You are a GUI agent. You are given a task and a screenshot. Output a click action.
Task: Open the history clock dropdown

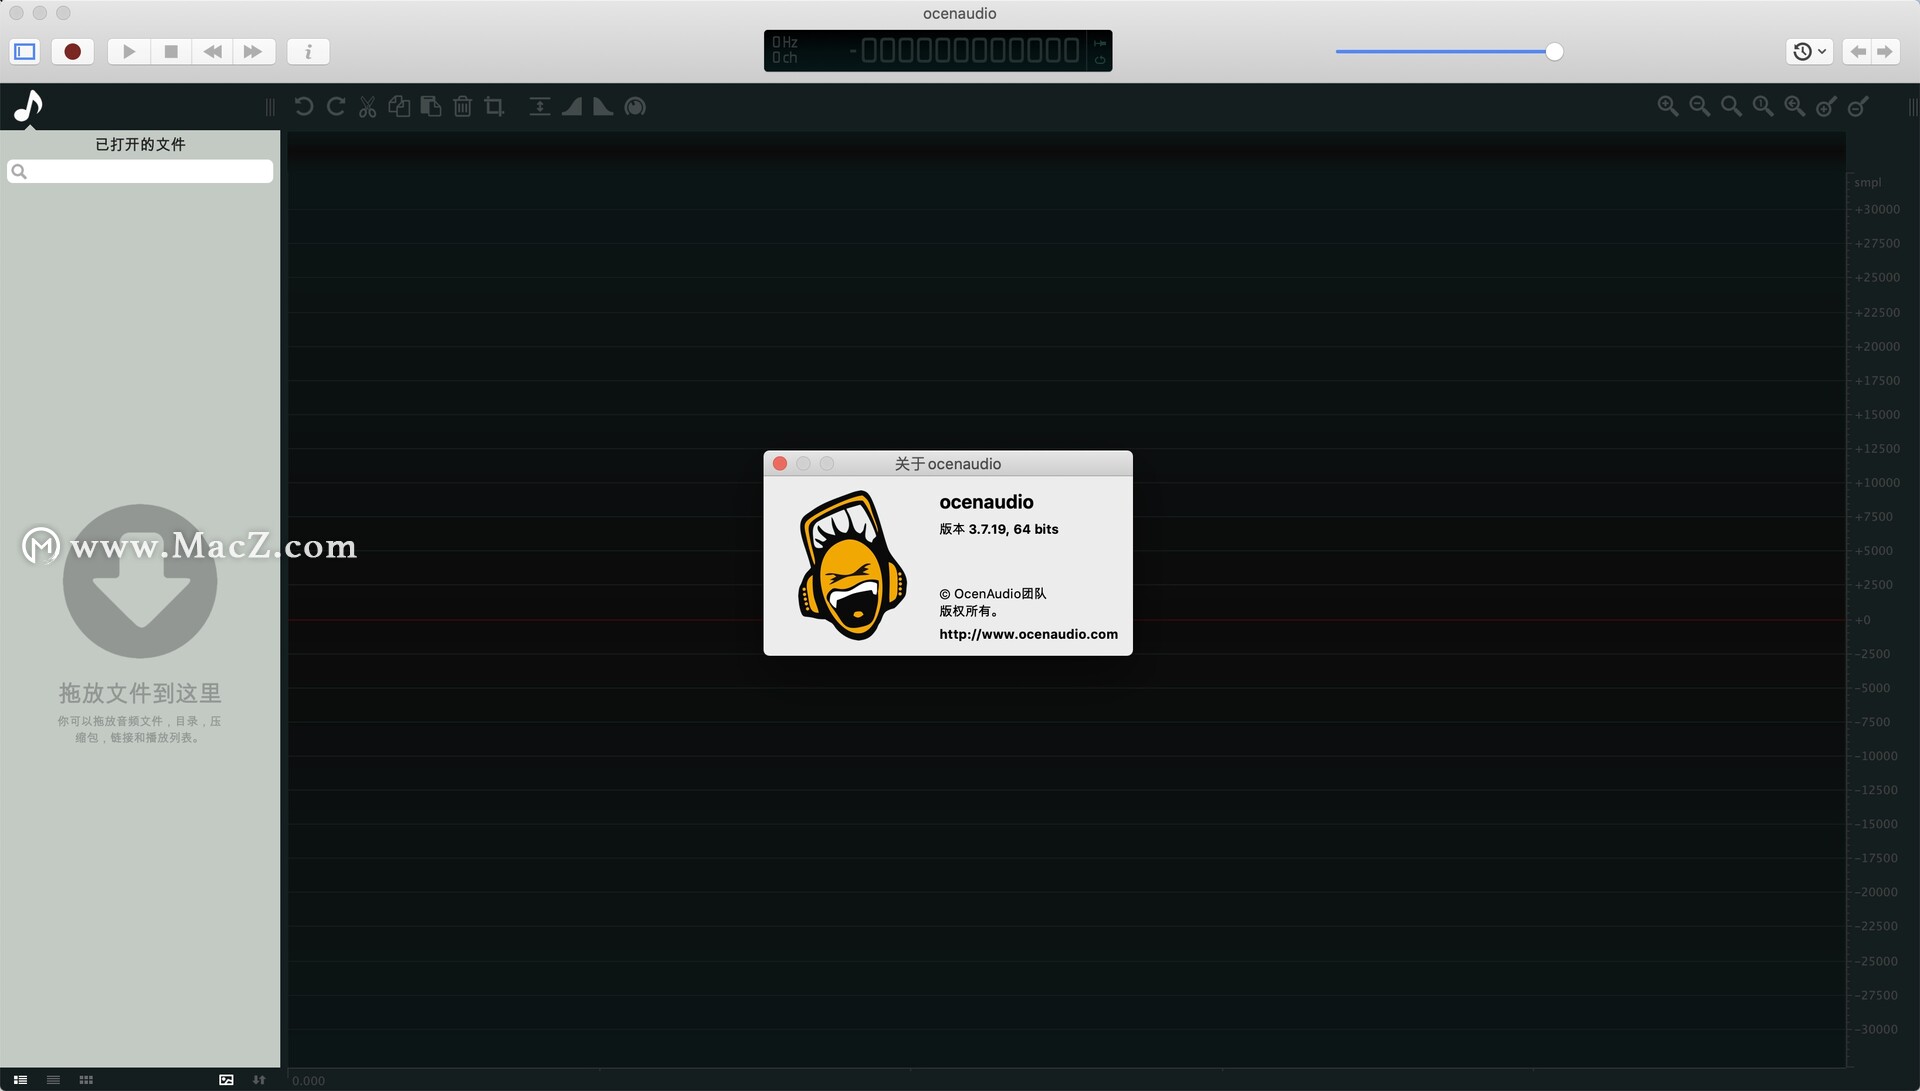click(1809, 51)
